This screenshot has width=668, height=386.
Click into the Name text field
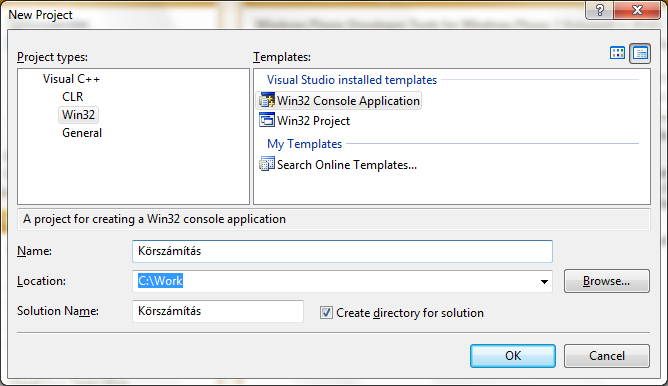[x=343, y=251]
